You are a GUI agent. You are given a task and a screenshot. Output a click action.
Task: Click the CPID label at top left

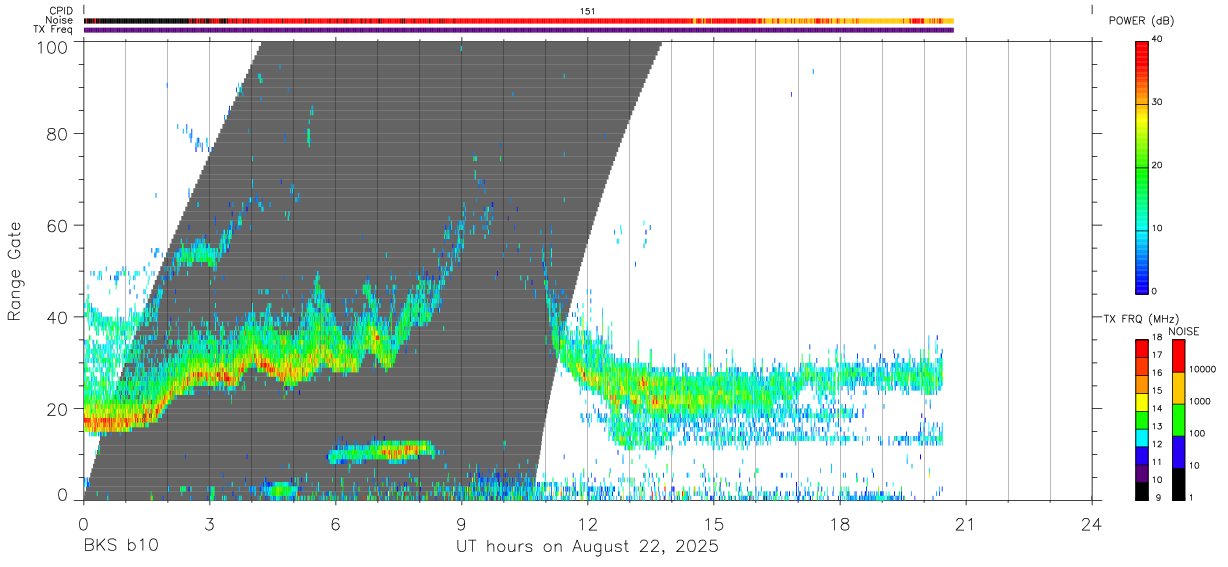coord(62,10)
